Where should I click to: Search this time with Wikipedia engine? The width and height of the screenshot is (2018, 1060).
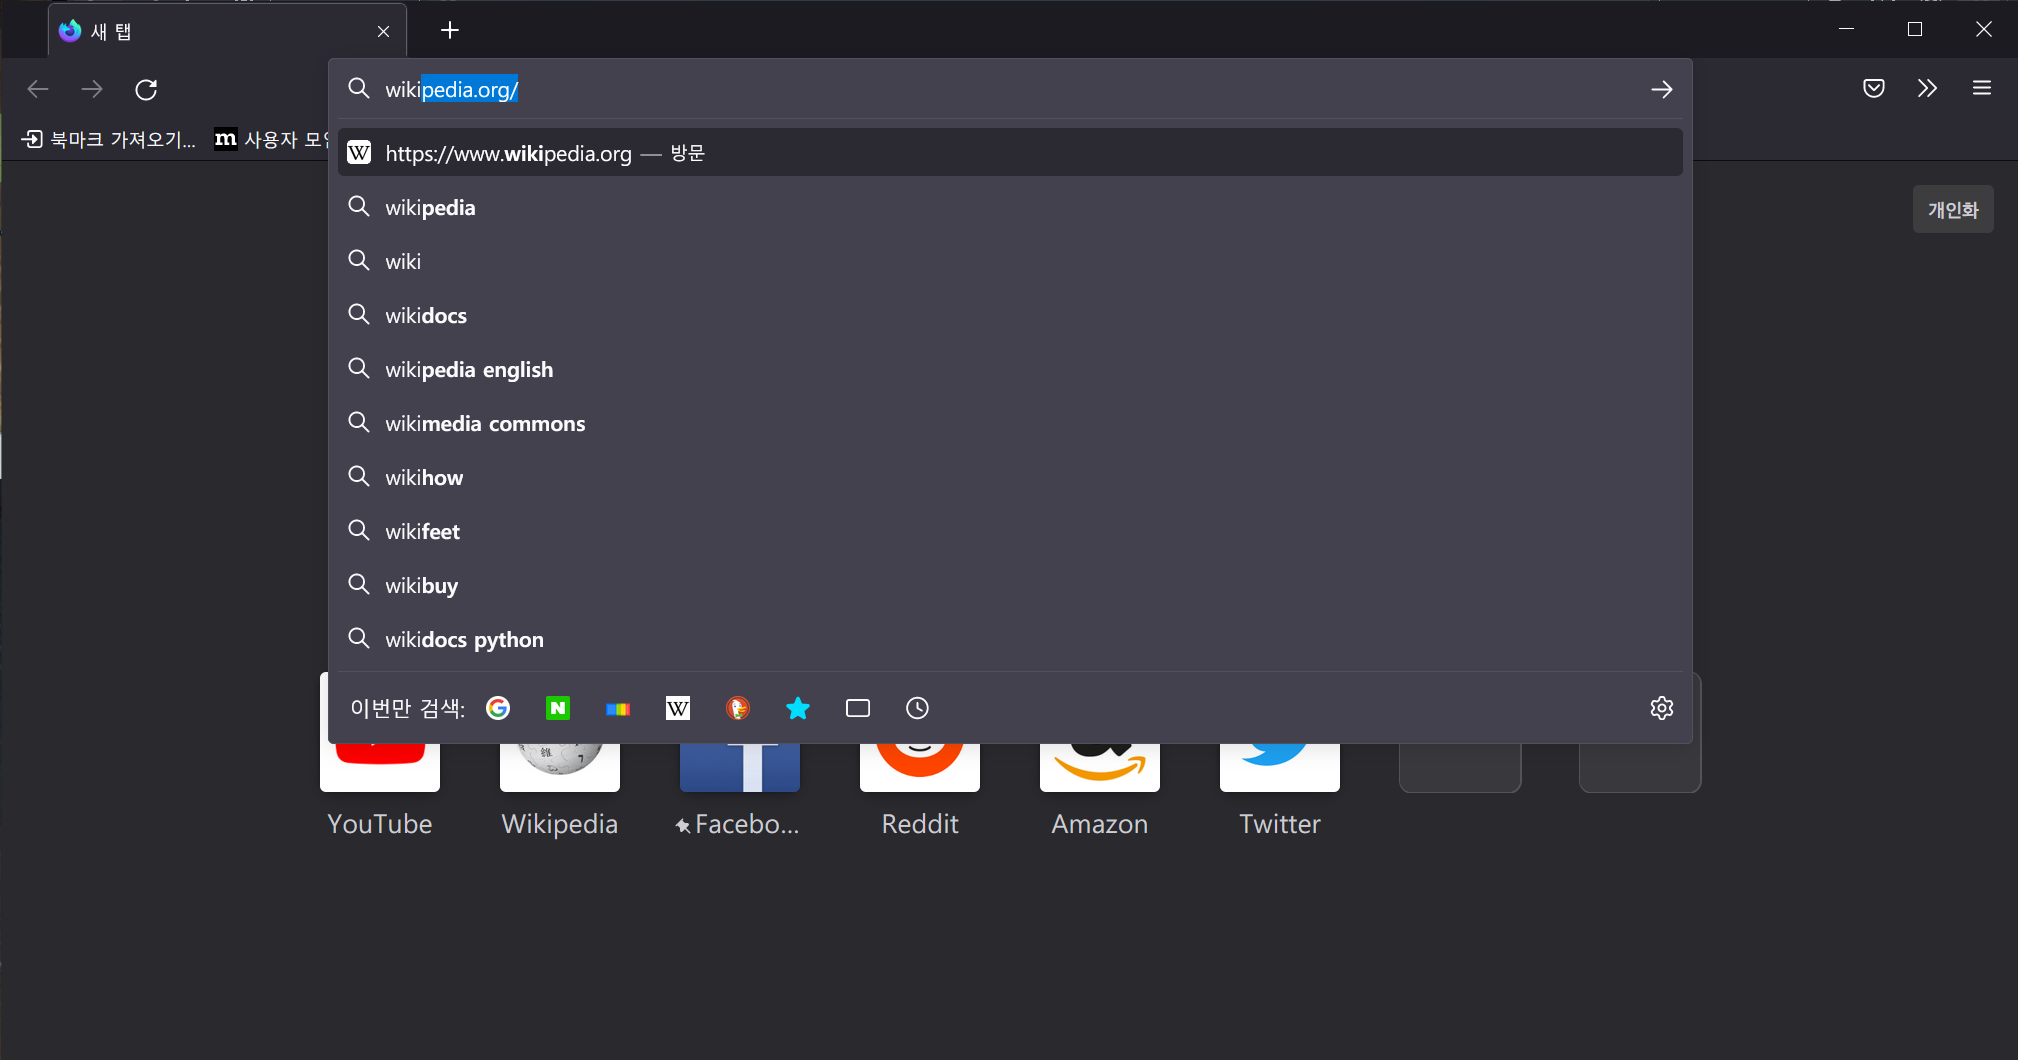678,708
